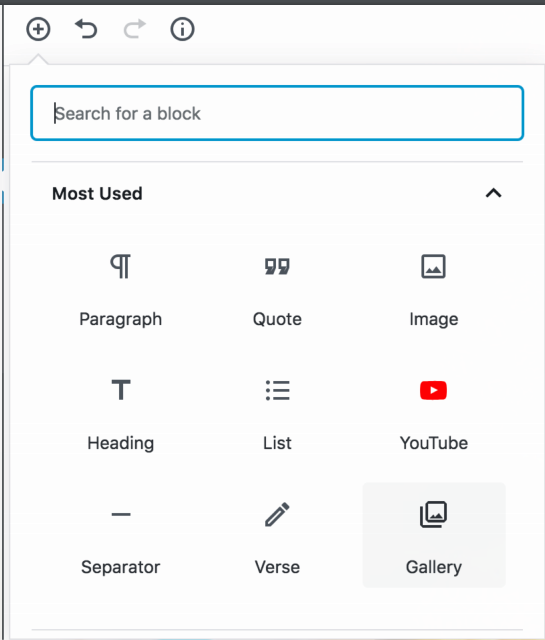Viewport: 545px width, 640px height.
Task: Insert a Separator block
Action: [x=120, y=536]
